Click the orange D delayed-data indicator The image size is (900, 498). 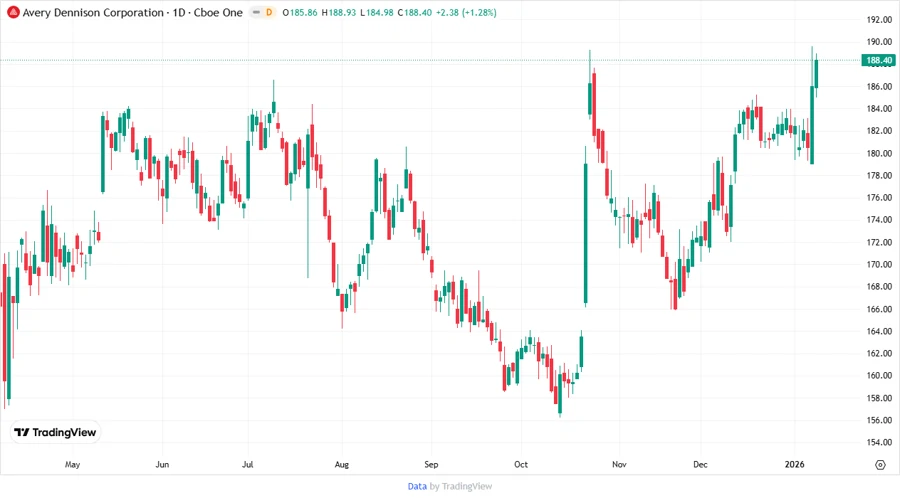pos(269,12)
